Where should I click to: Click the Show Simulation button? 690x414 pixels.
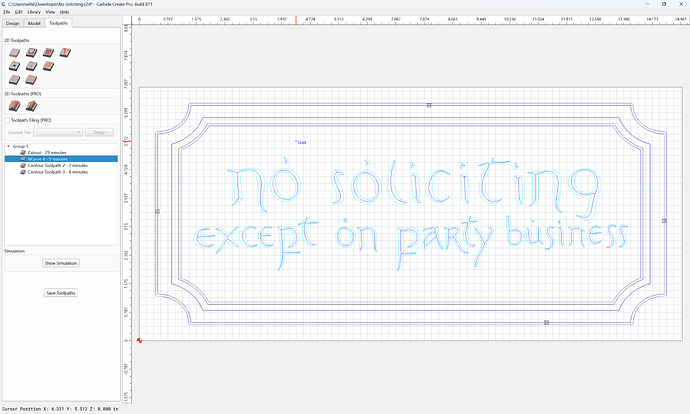coord(61,263)
